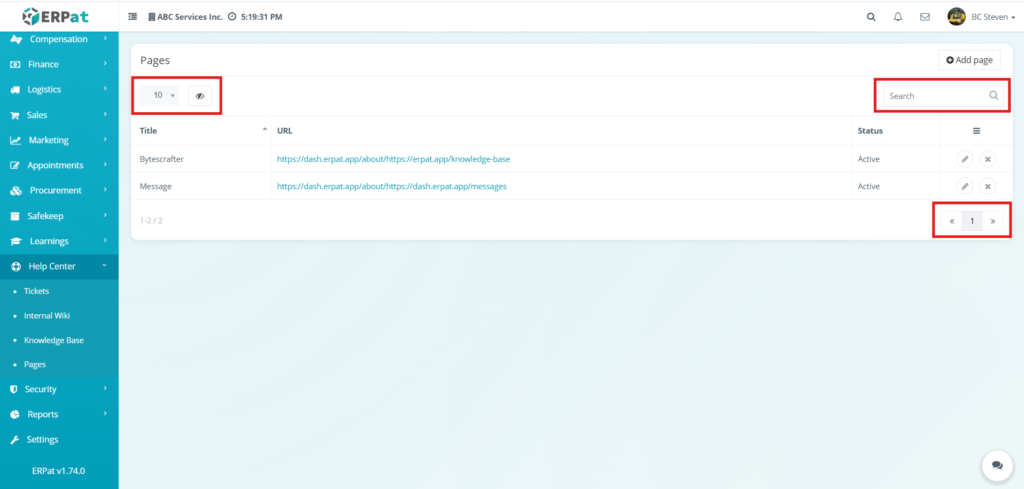Open the notifications bell

pos(898,17)
